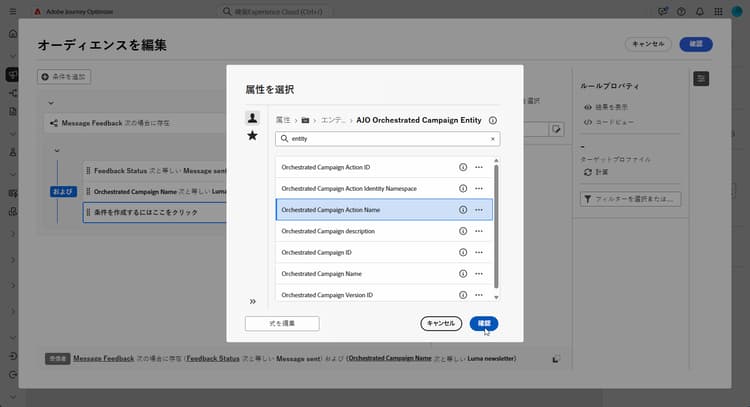Click info icon for Orchestrated Campaign Name row
This screenshot has width=750, height=407.
tap(463, 274)
